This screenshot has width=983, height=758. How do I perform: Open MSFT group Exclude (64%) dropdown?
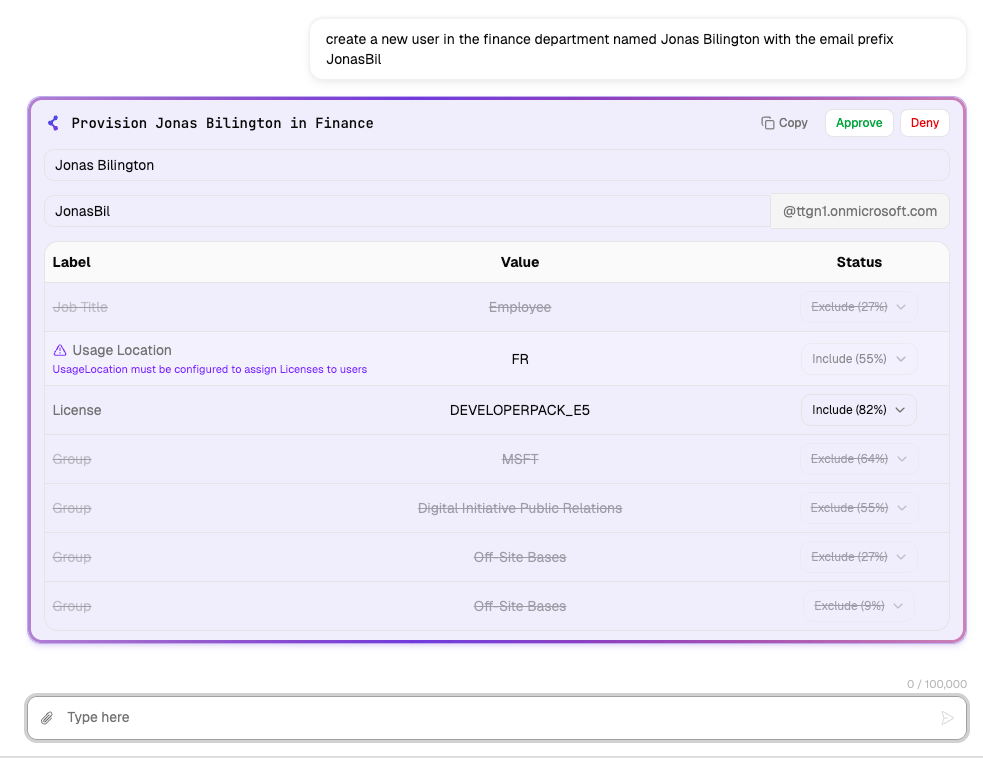click(x=858, y=459)
